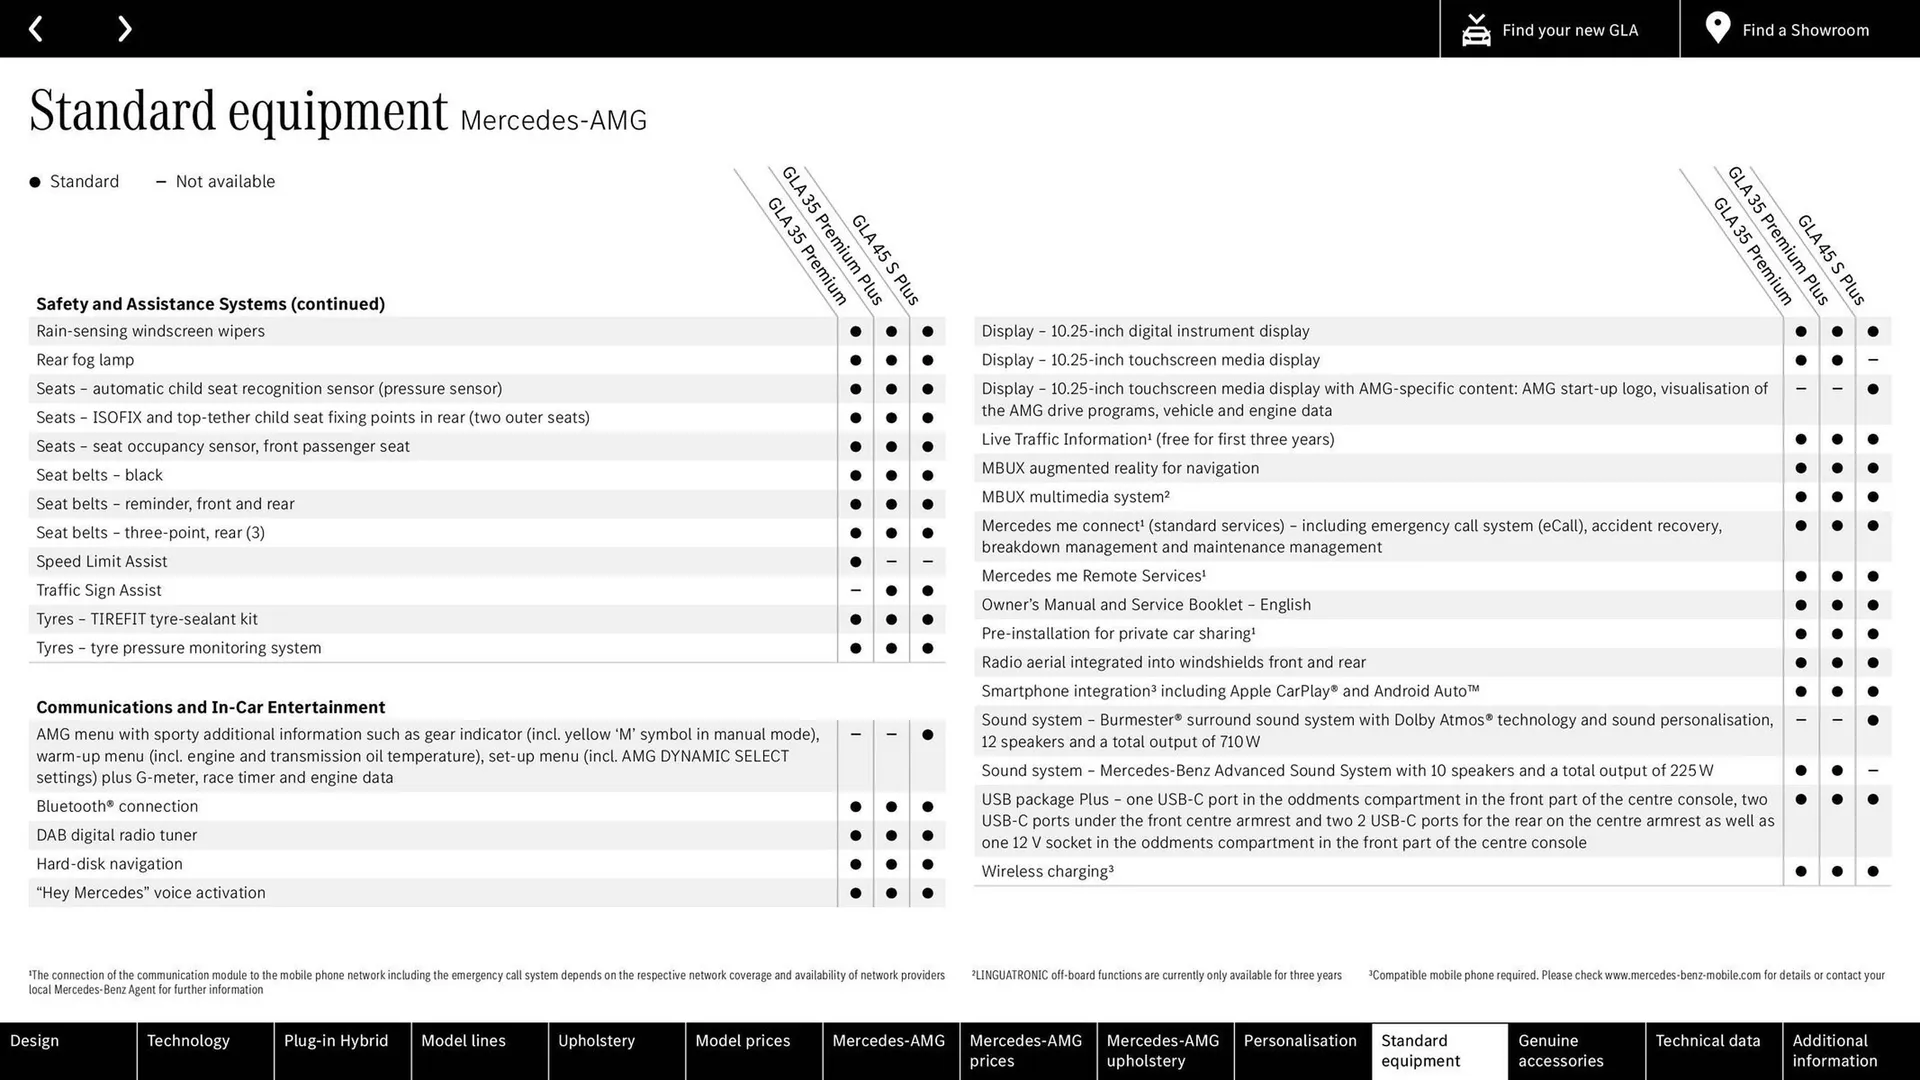Click the Find a Showroom location icon
1920x1080 pixels.
pos(1718,29)
